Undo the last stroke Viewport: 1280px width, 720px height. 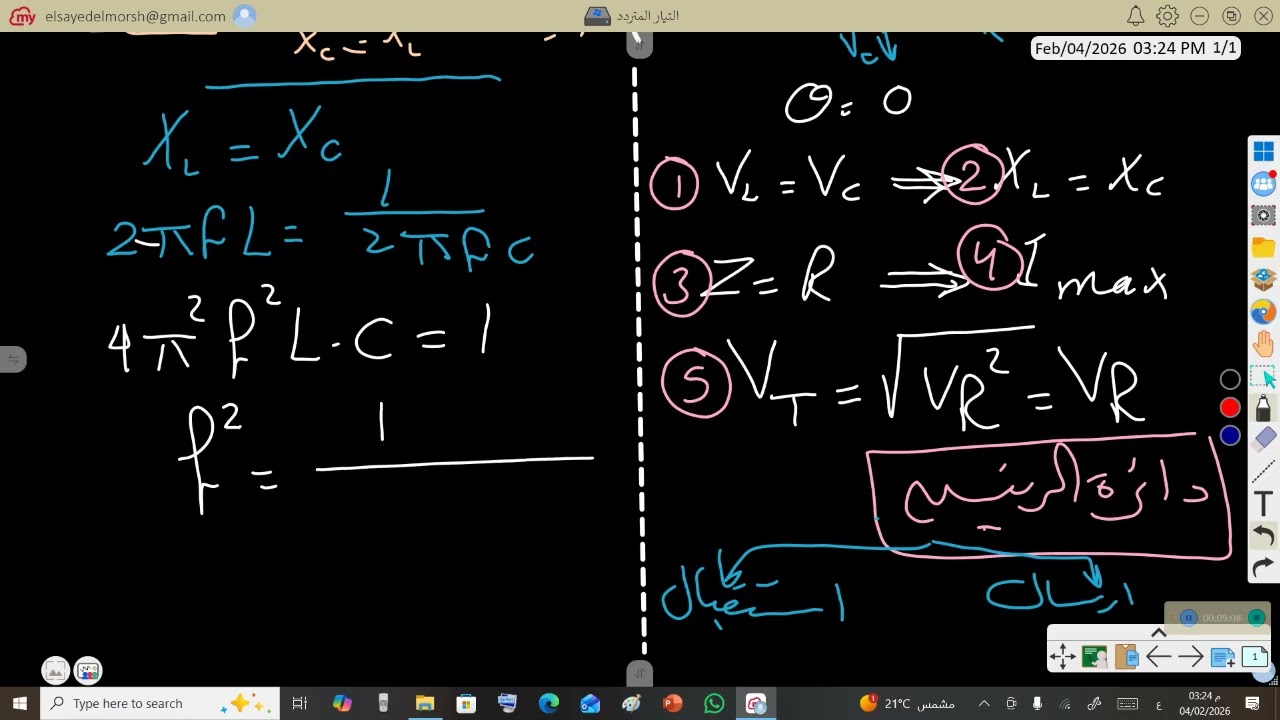pos(1263,536)
